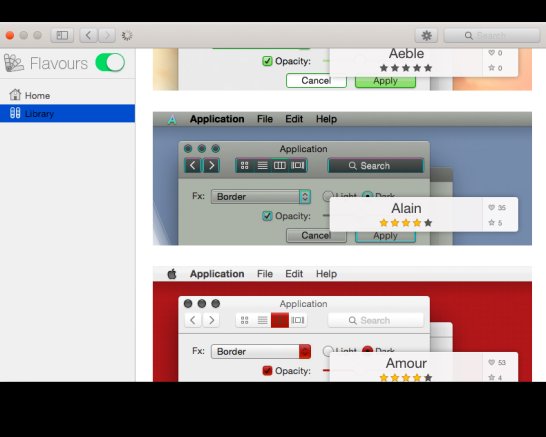Click the Home house icon

point(15,95)
